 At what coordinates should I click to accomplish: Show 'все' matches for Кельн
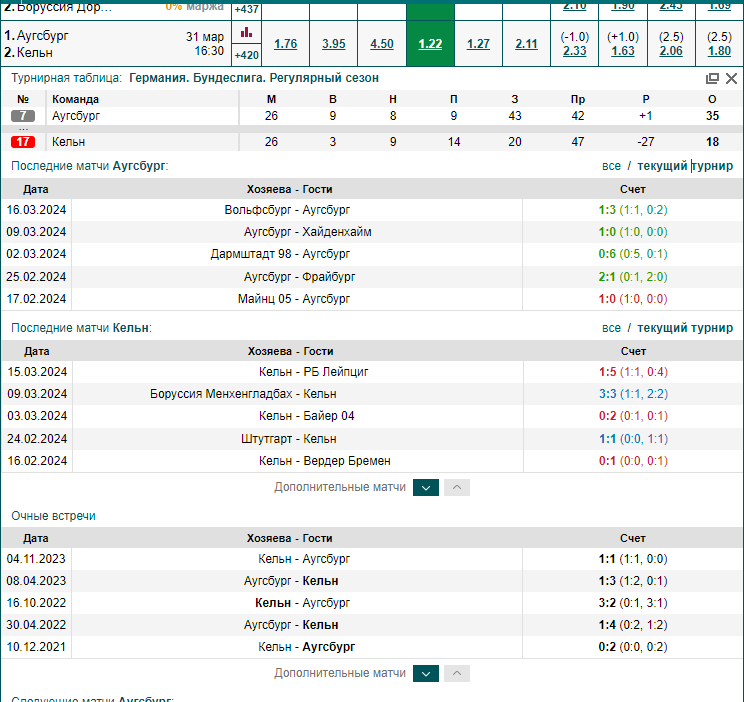pyautogui.click(x=611, y=328)
